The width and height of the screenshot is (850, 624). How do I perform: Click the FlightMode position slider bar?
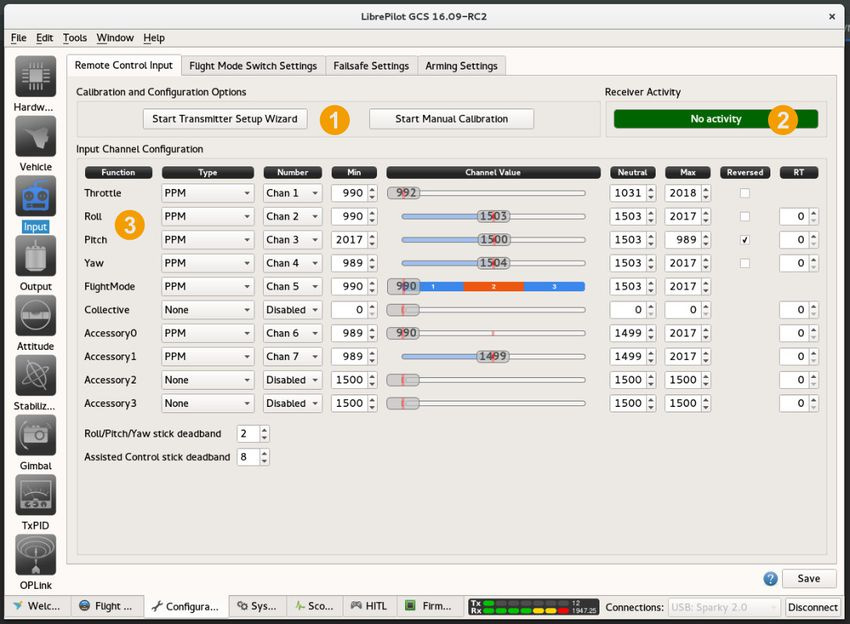(486, 286)
